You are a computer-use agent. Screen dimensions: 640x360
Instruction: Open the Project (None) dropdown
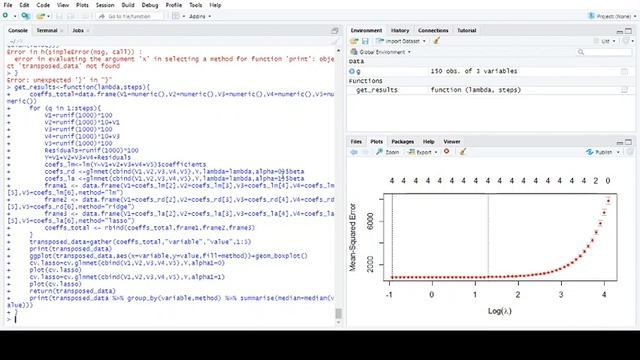coord(612,16)
